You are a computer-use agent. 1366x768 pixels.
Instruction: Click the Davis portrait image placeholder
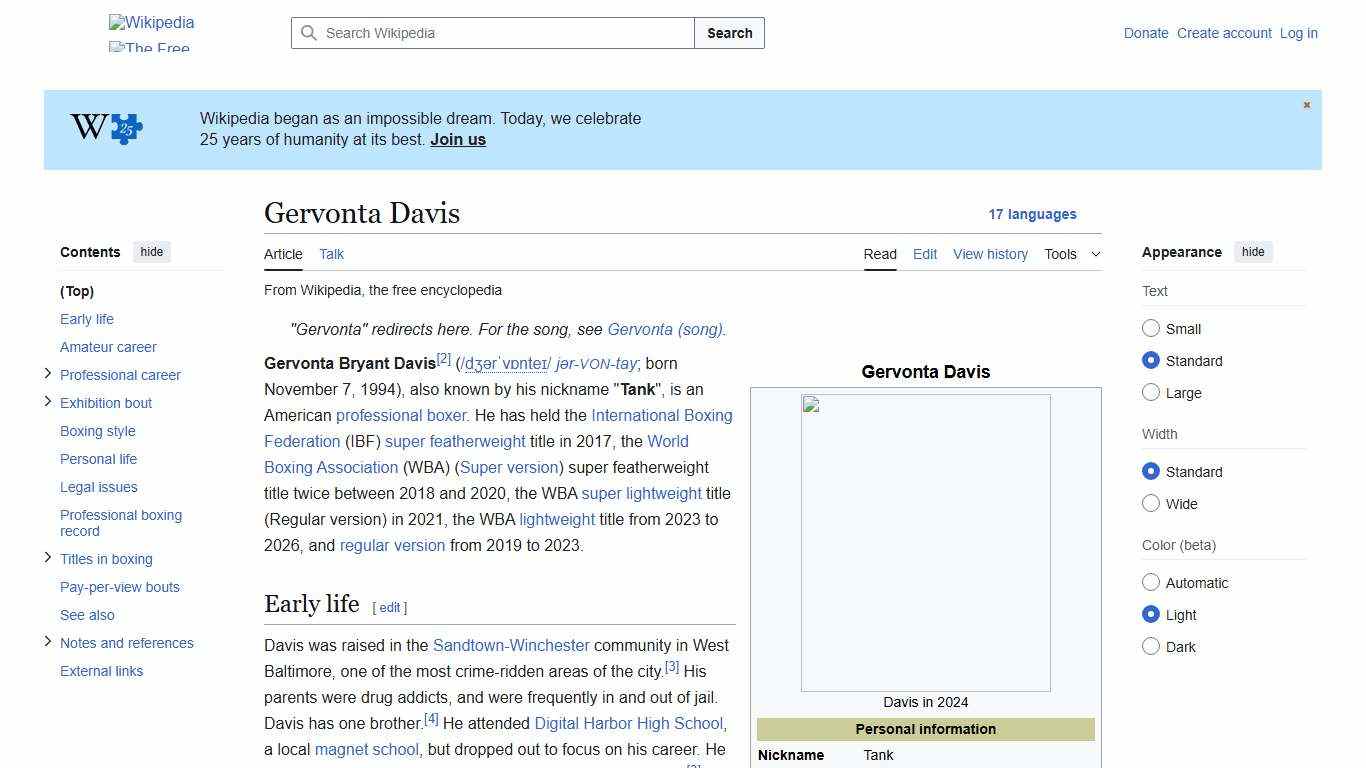pyautogui.click(x=925, y=543)
